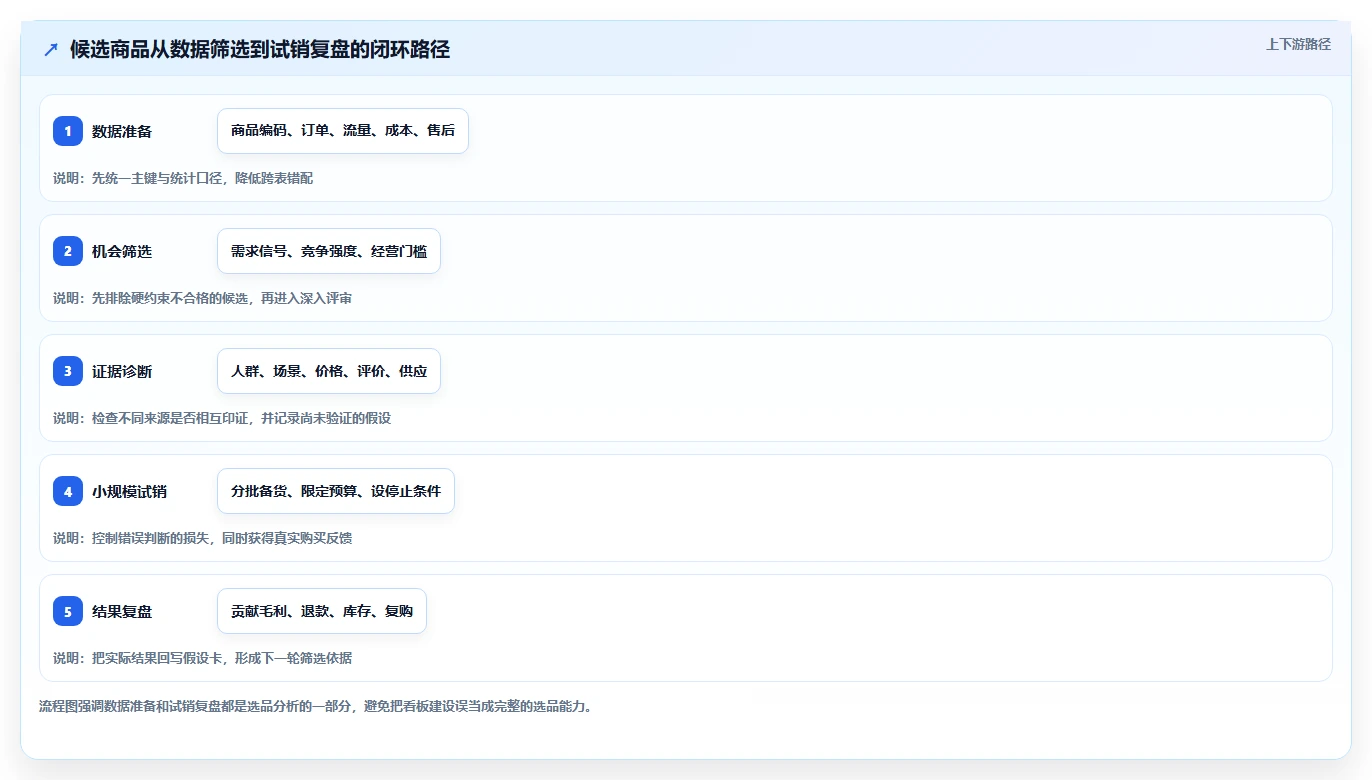Click the chip 人群、场景、价格、评价、供应

[x=329, y=371]
